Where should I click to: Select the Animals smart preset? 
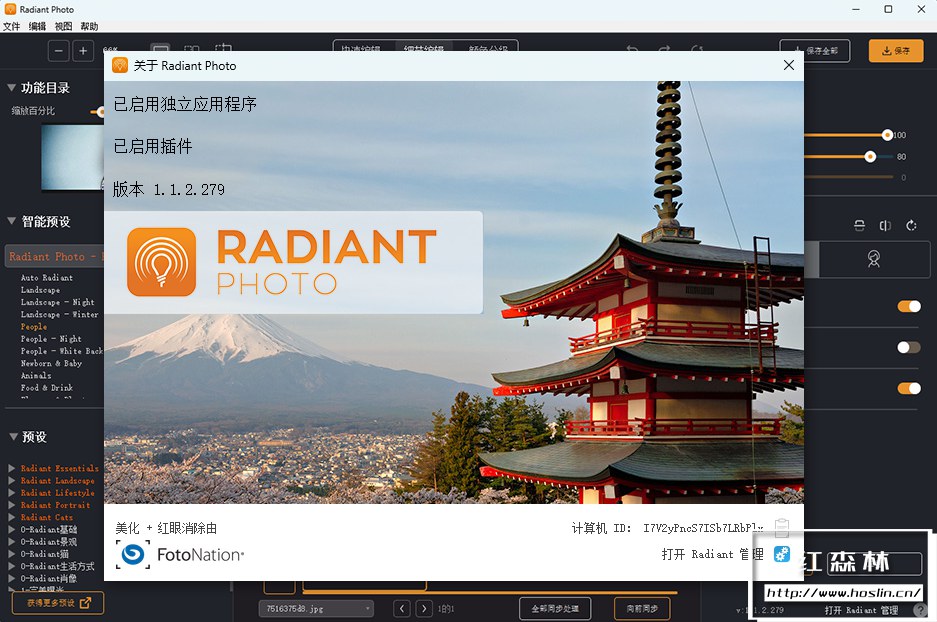click(36, 376)
